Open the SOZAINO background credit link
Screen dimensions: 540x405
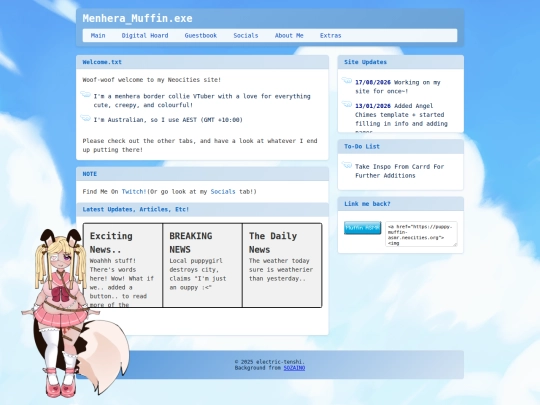tap(294, 368)
